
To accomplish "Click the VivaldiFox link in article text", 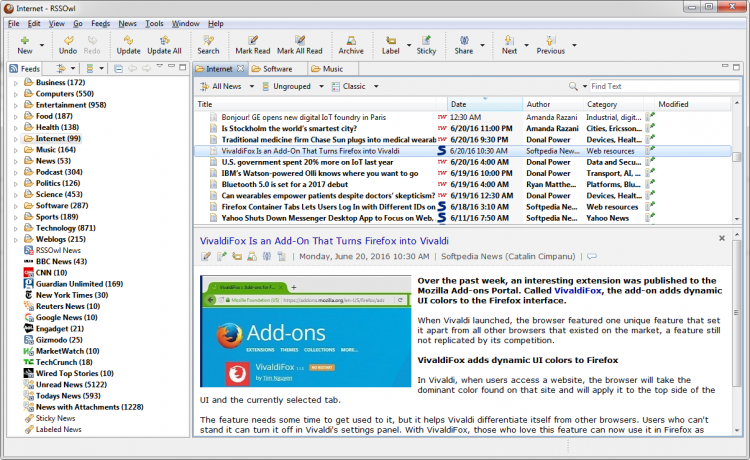I will point(578,291).
